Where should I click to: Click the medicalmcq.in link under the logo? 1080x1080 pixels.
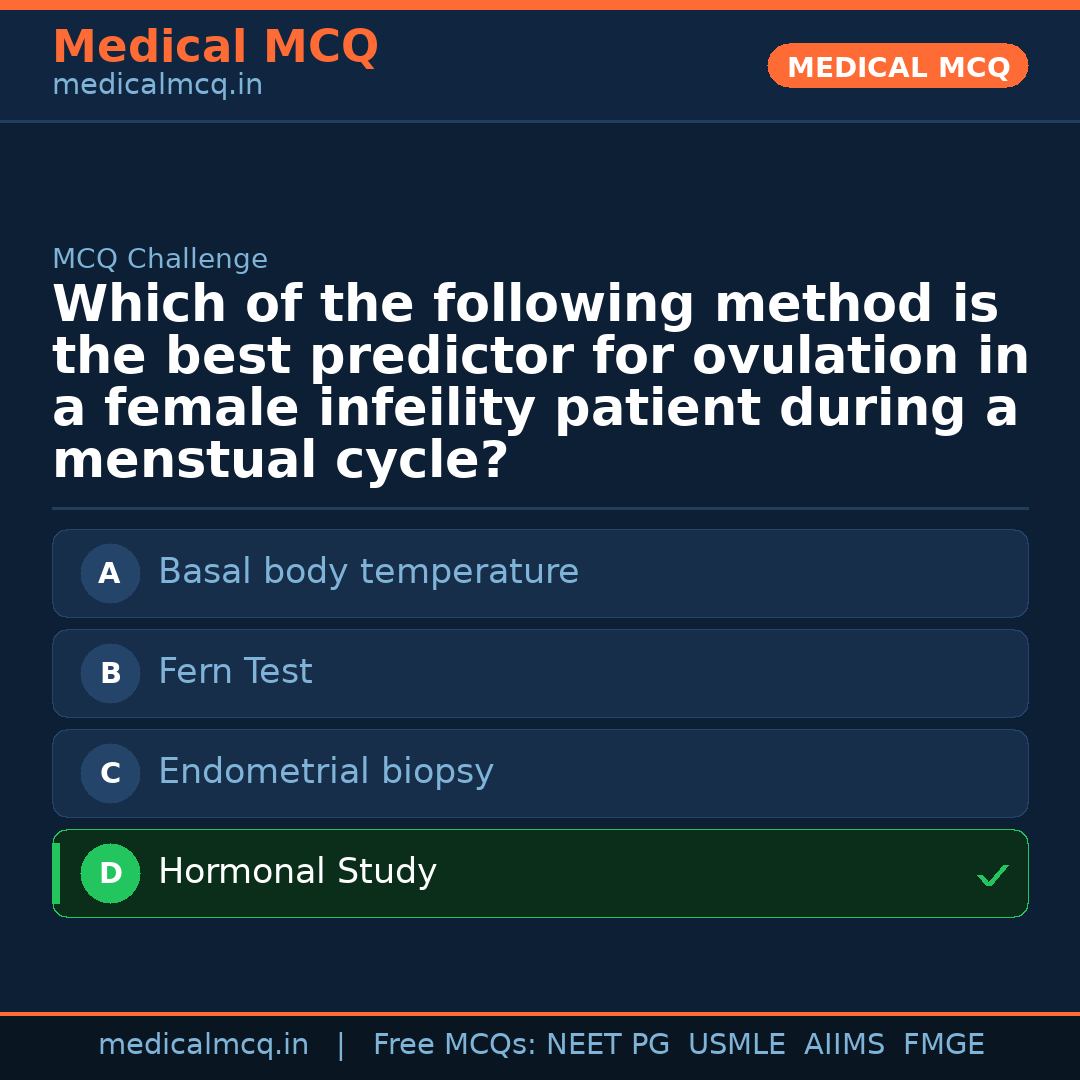(x=157, y=85)
